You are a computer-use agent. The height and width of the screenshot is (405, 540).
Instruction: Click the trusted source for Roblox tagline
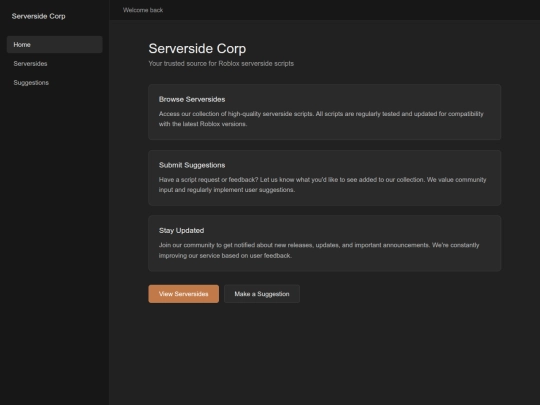pyautogui.click(x=221, y=63)
